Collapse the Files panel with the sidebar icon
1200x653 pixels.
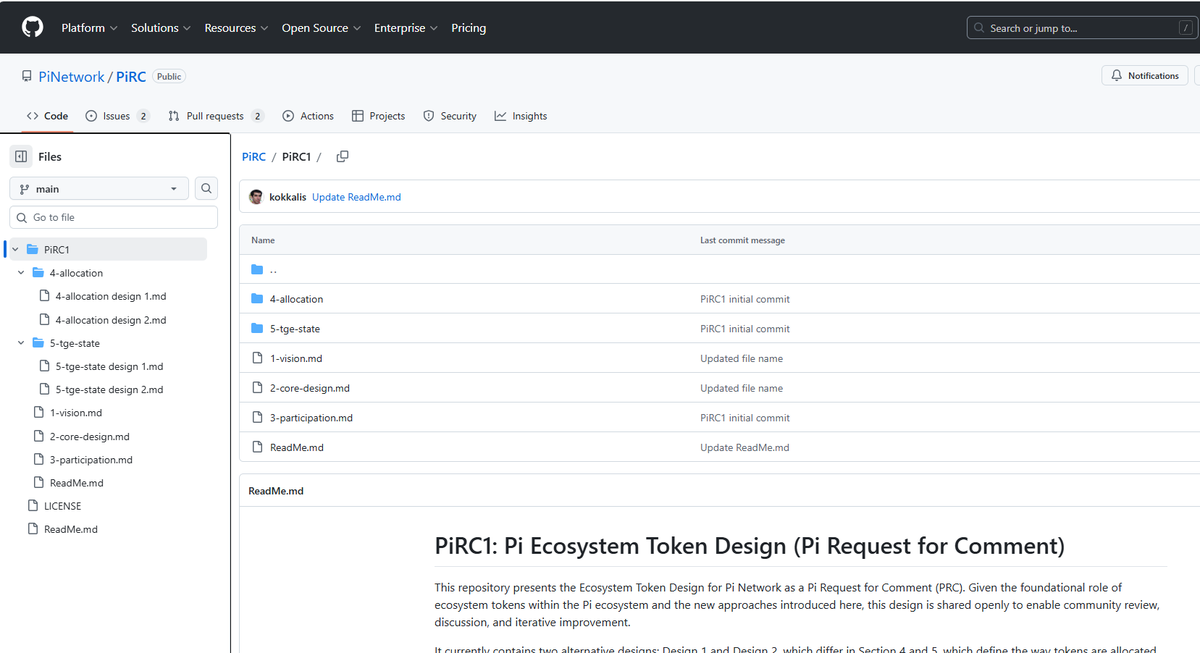[21, 157]
